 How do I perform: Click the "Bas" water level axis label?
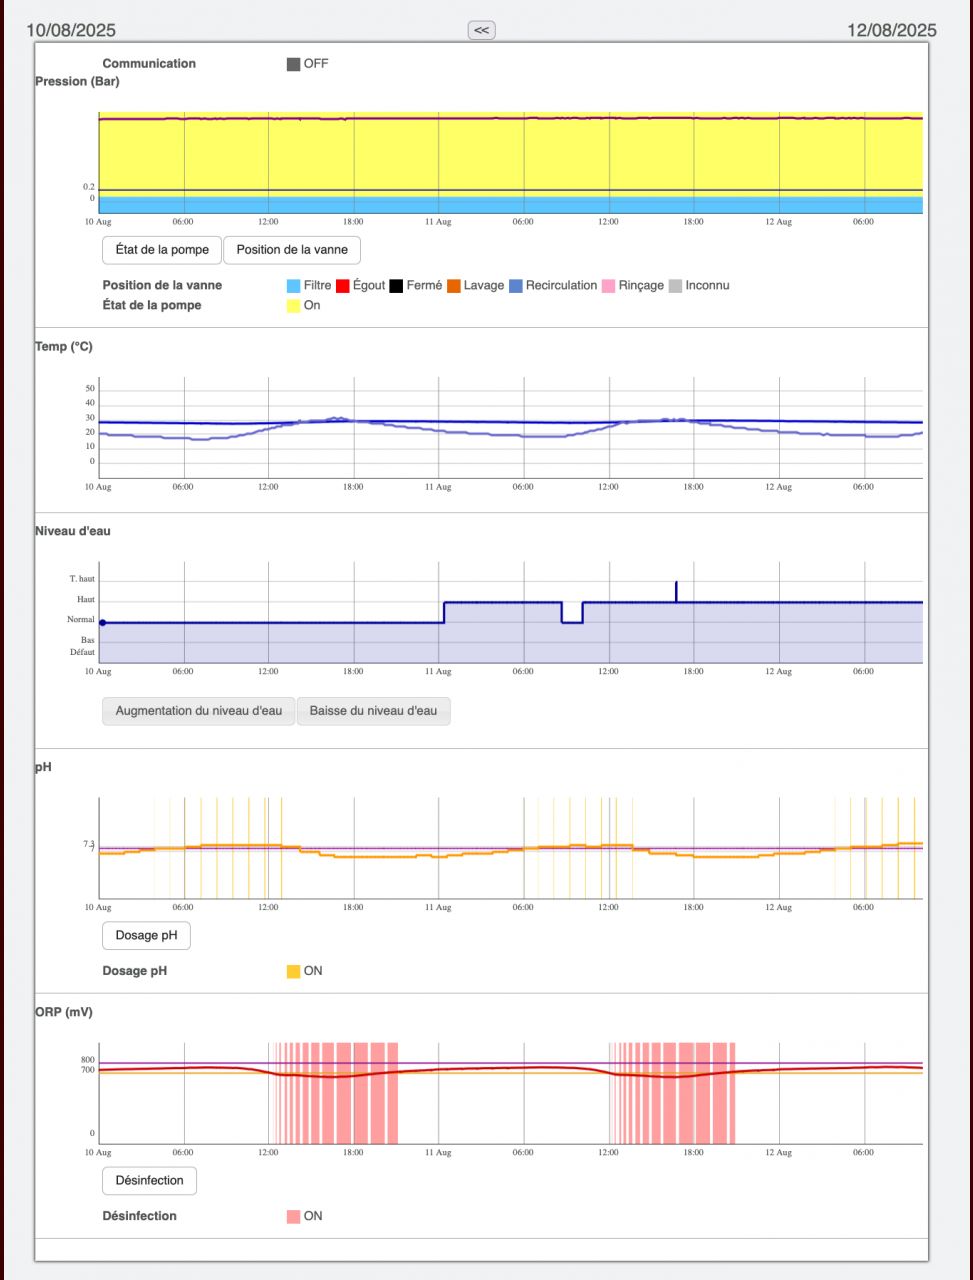[x=88, y=640]
